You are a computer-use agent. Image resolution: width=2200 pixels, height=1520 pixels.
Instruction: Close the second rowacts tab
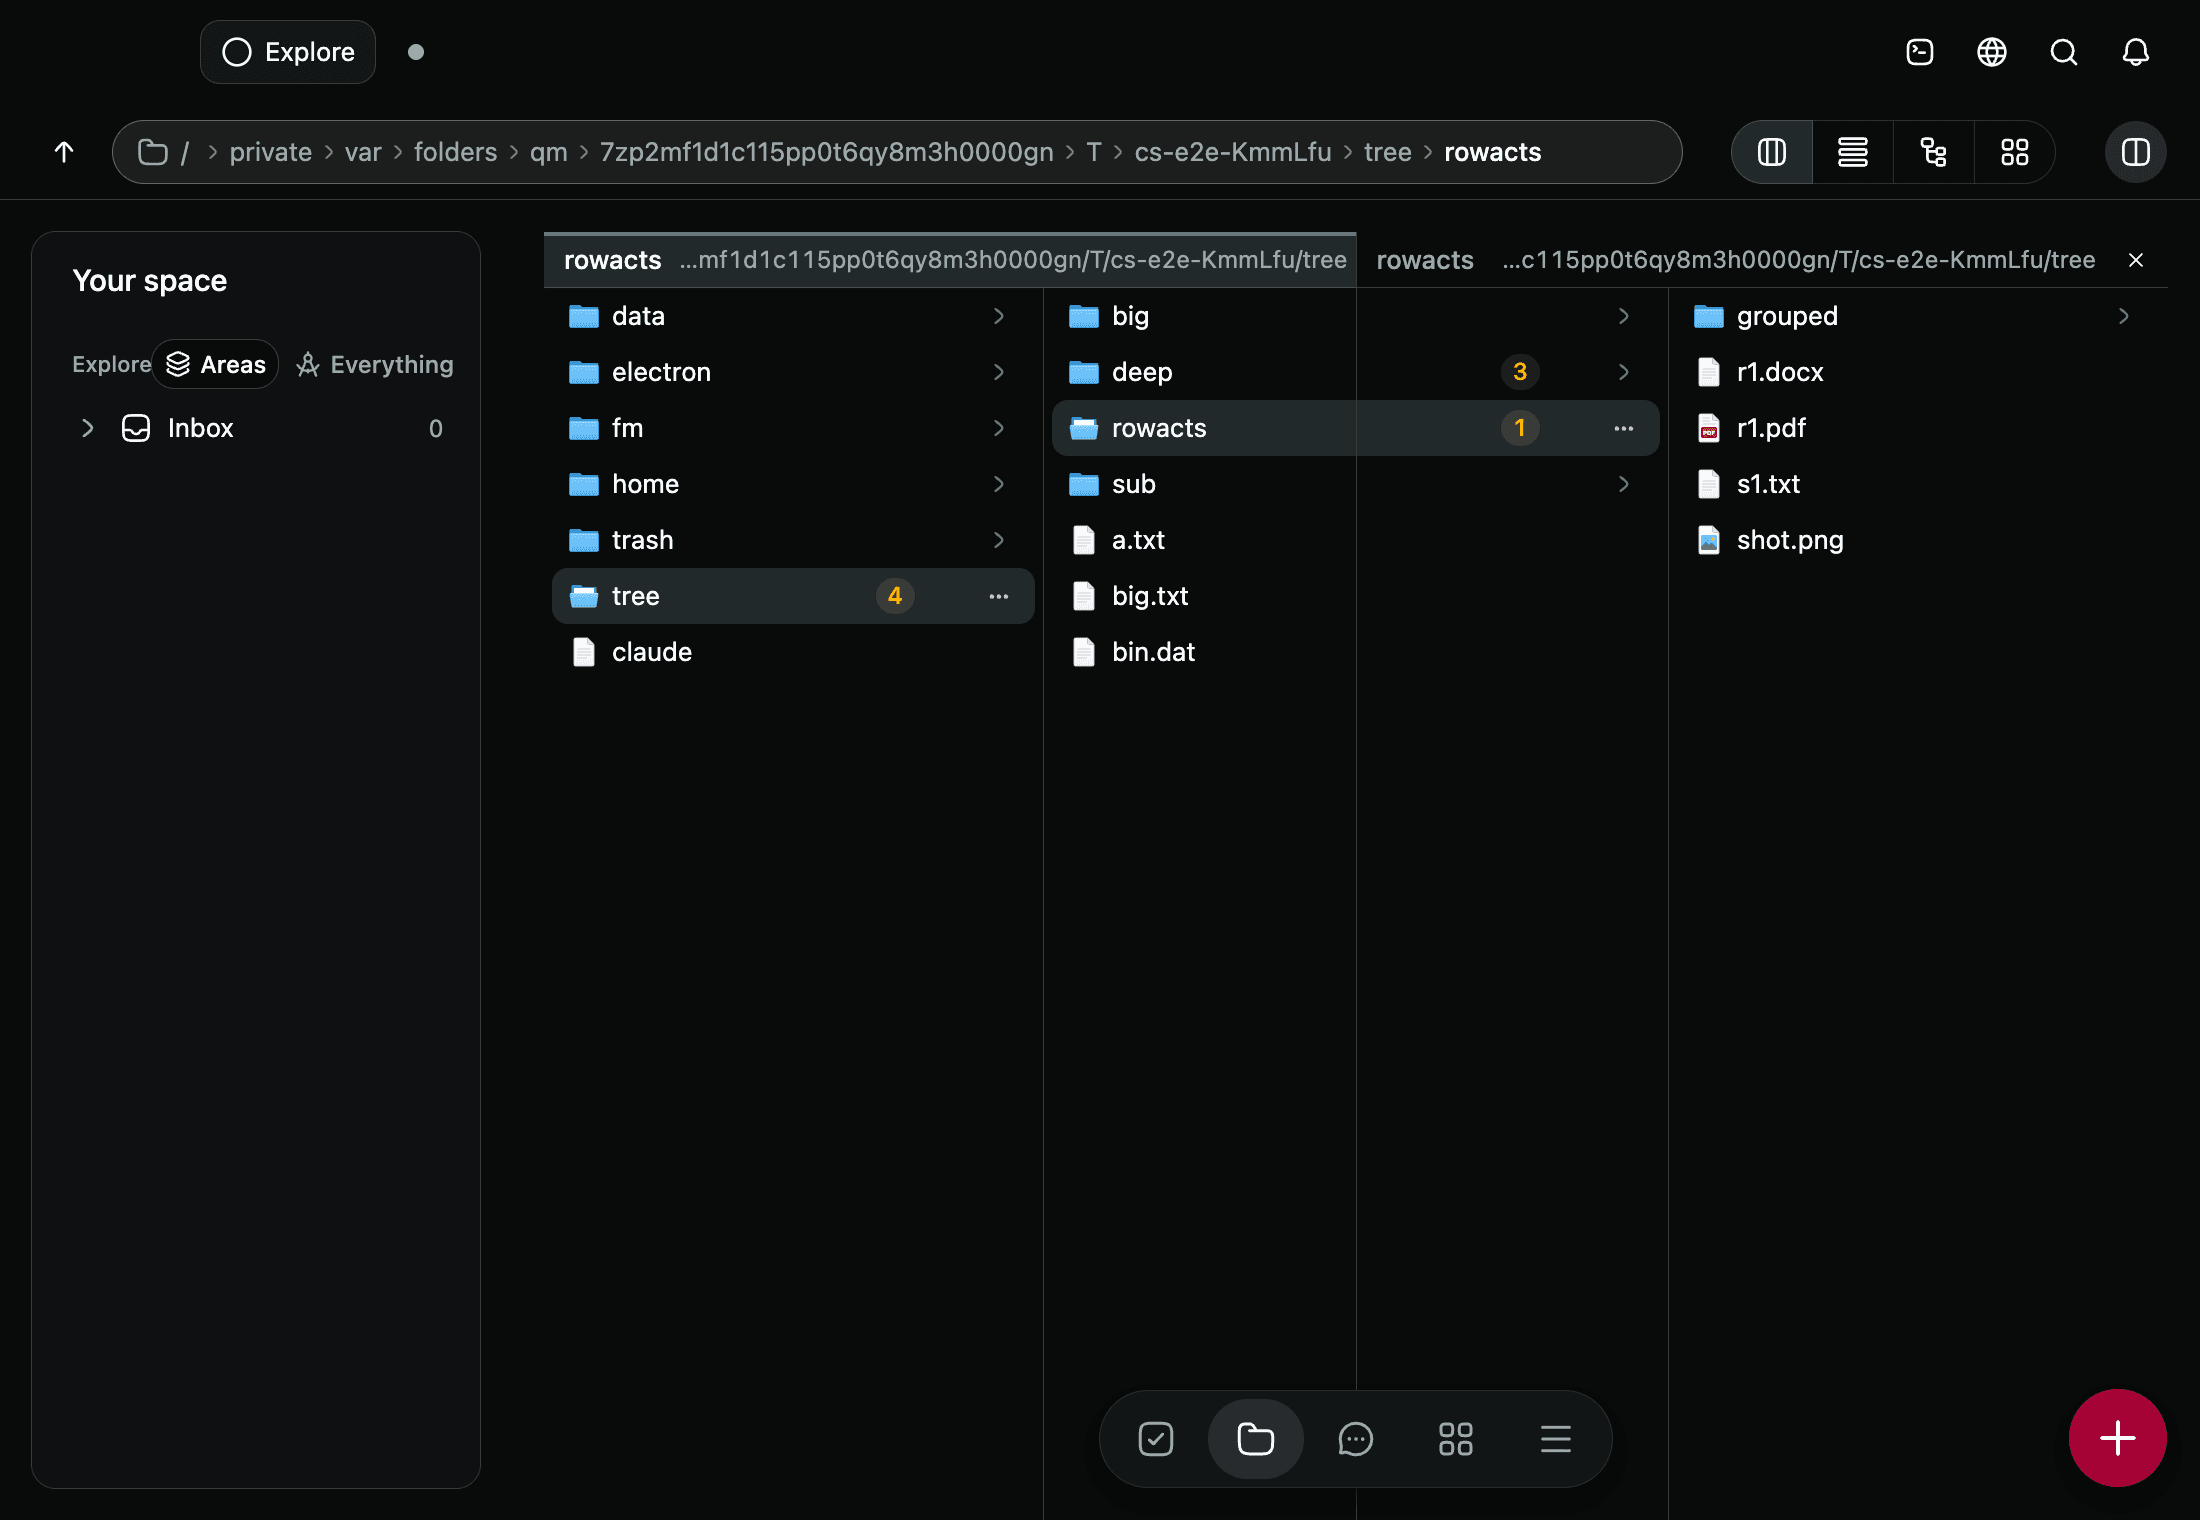coord(2136,260)
